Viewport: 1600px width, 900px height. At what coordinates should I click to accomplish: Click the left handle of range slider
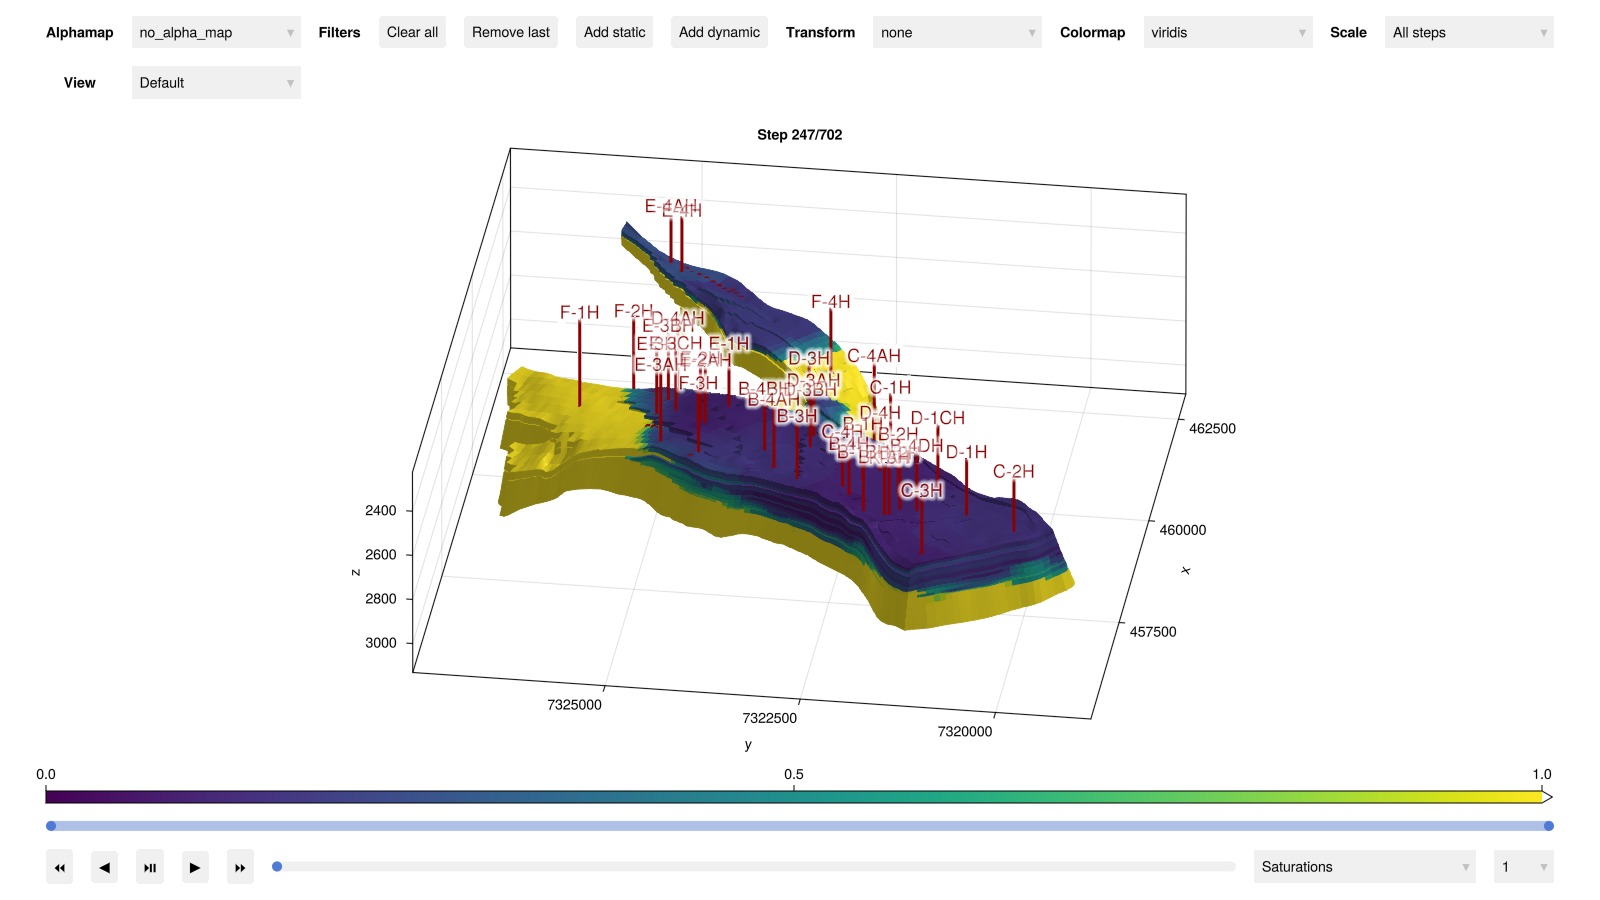(x=51, y=826)
